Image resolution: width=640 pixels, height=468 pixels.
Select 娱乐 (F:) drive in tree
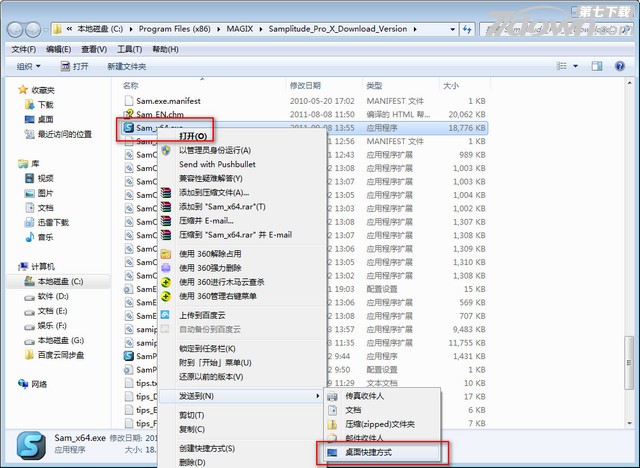46,326
